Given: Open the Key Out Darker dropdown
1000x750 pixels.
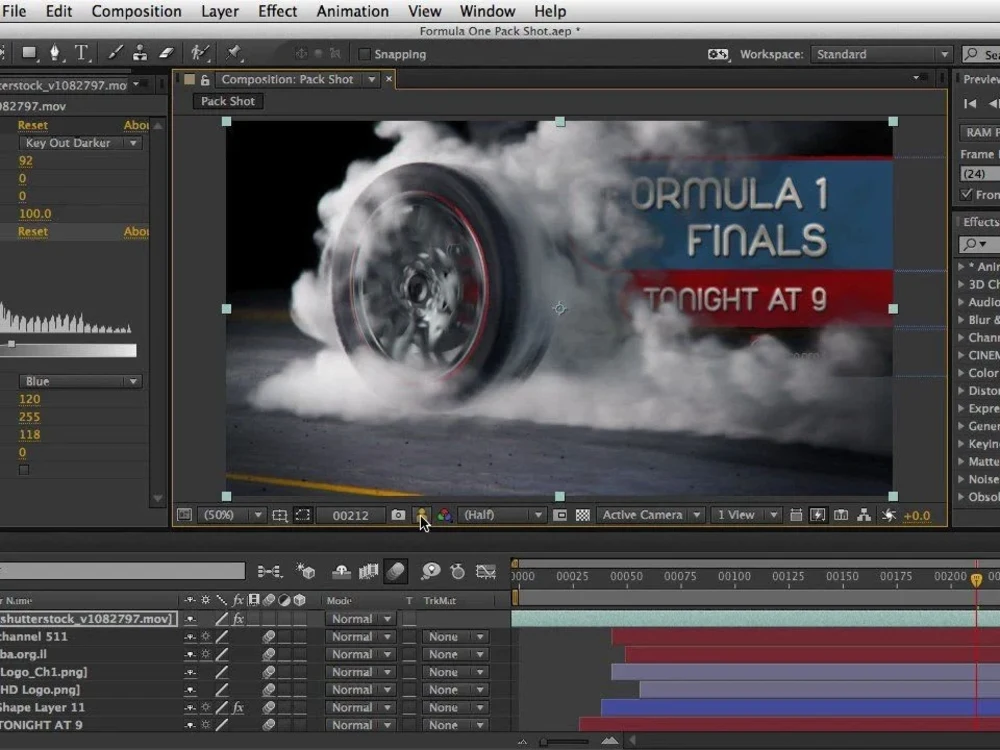Looking at the screenshot, I should [x=80, y=143].
